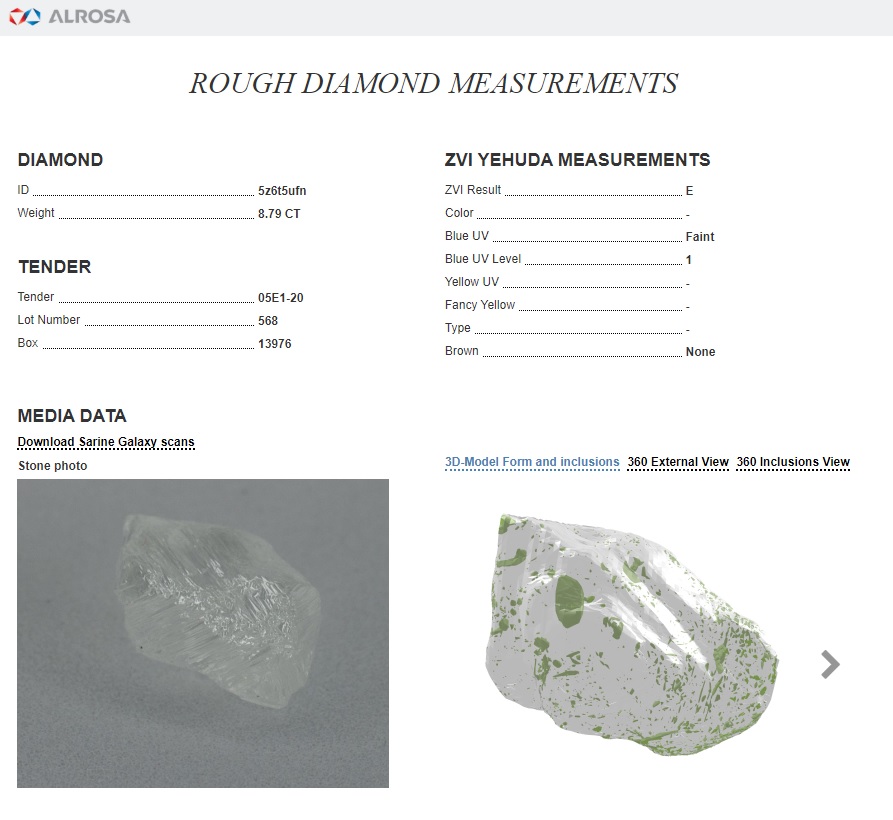Image resolution: width=893 pixels, height=820 pixels.
Task: Click the Lot Number 568
Action: [x=268, y=320]
